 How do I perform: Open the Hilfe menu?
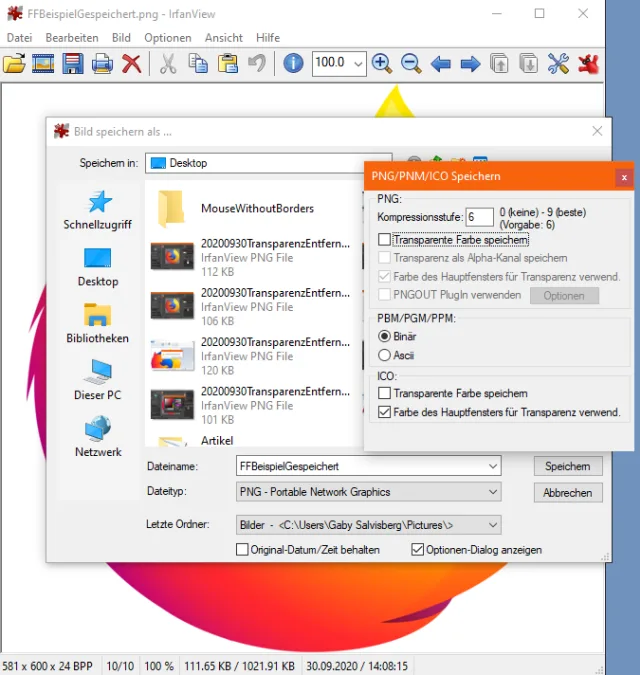(x=268, y=38)
